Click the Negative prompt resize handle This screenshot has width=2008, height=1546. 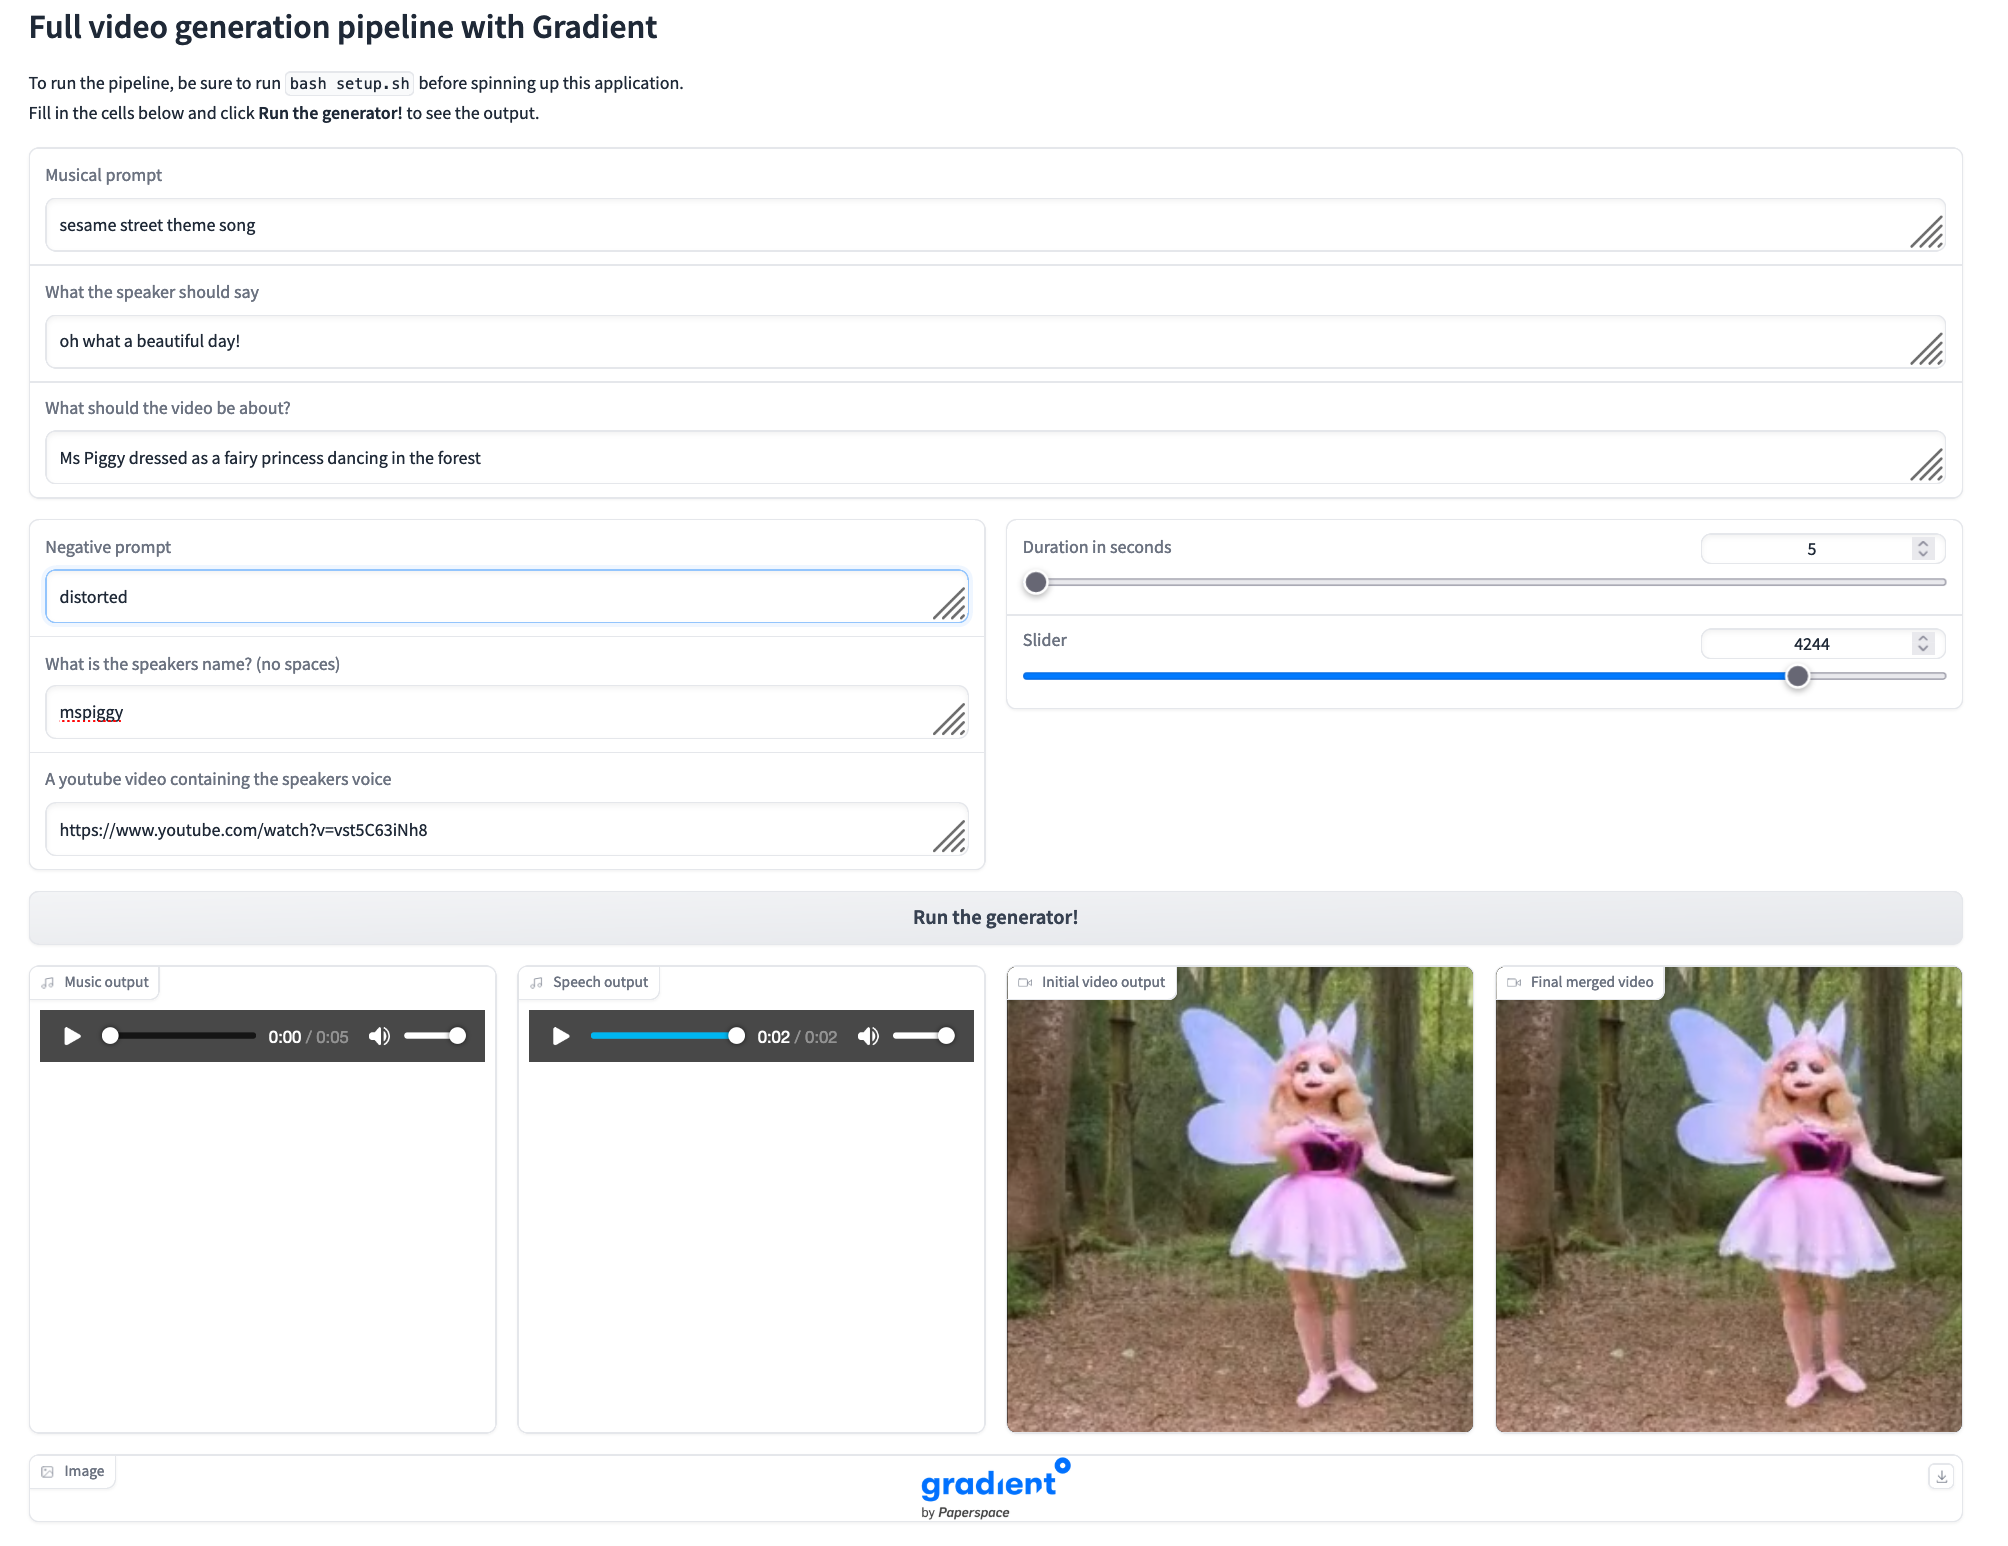point(949,604)
